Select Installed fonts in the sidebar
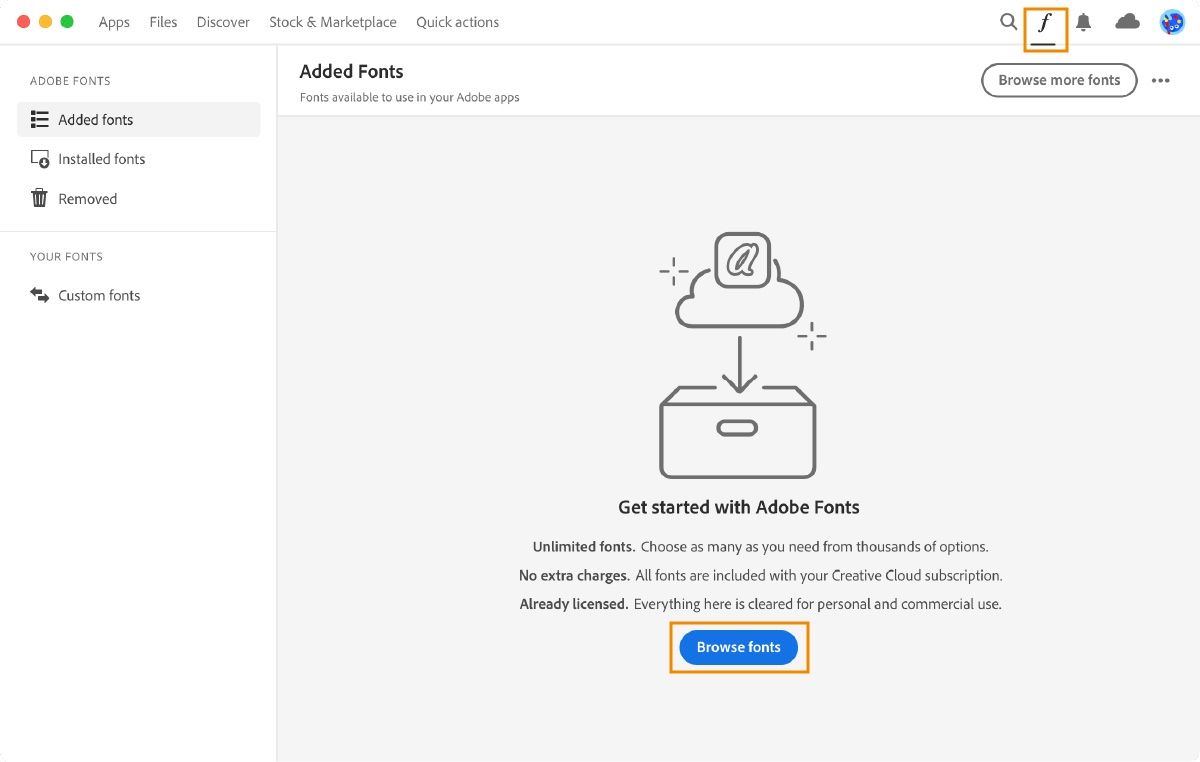Image resolution: width=1200 pixels, height=762 pixels. 101,159
